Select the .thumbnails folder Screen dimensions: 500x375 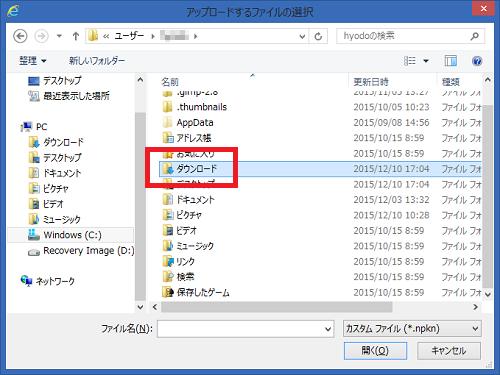(x=195, y=107)
